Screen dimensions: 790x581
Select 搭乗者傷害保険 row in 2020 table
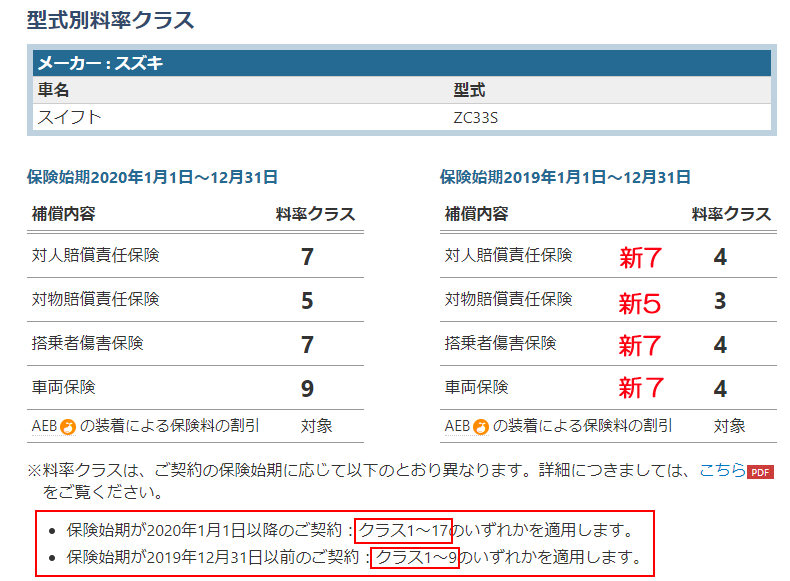click(x=195, y=344)
